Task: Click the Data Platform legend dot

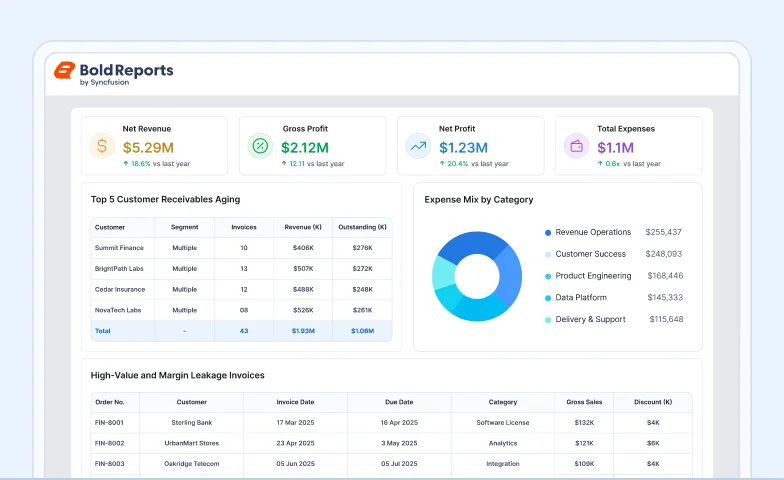Action: click(x=548, y=298)
